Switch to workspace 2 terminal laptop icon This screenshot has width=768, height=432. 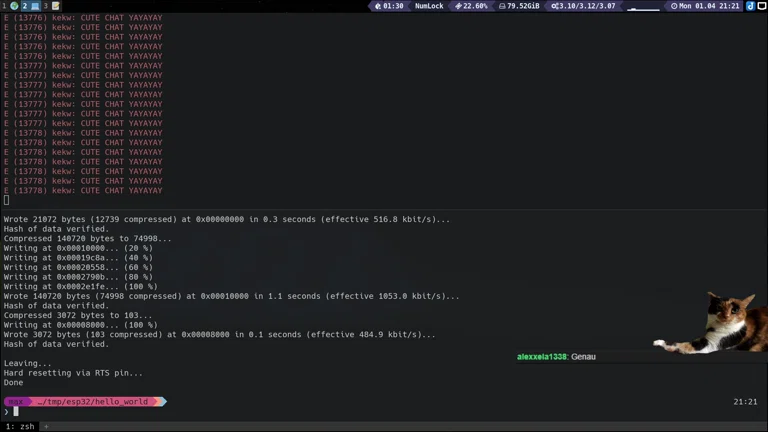tap(31, 6)
